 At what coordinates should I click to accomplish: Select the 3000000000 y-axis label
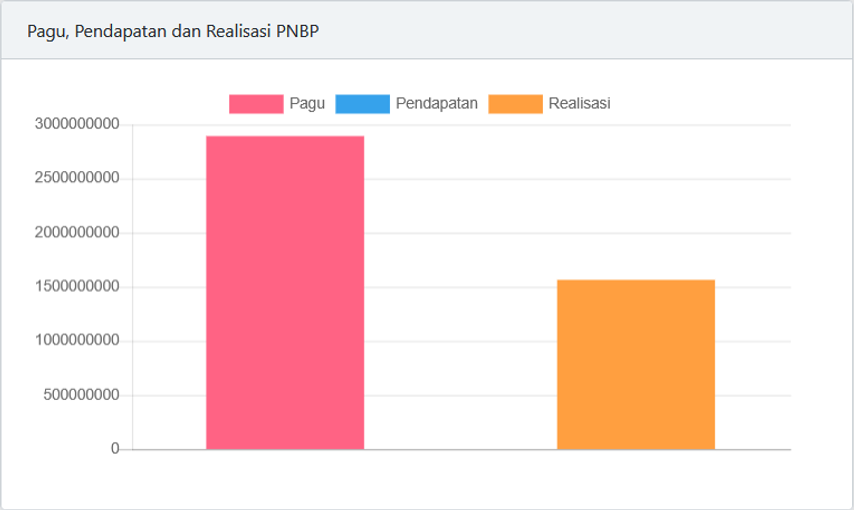77,125
